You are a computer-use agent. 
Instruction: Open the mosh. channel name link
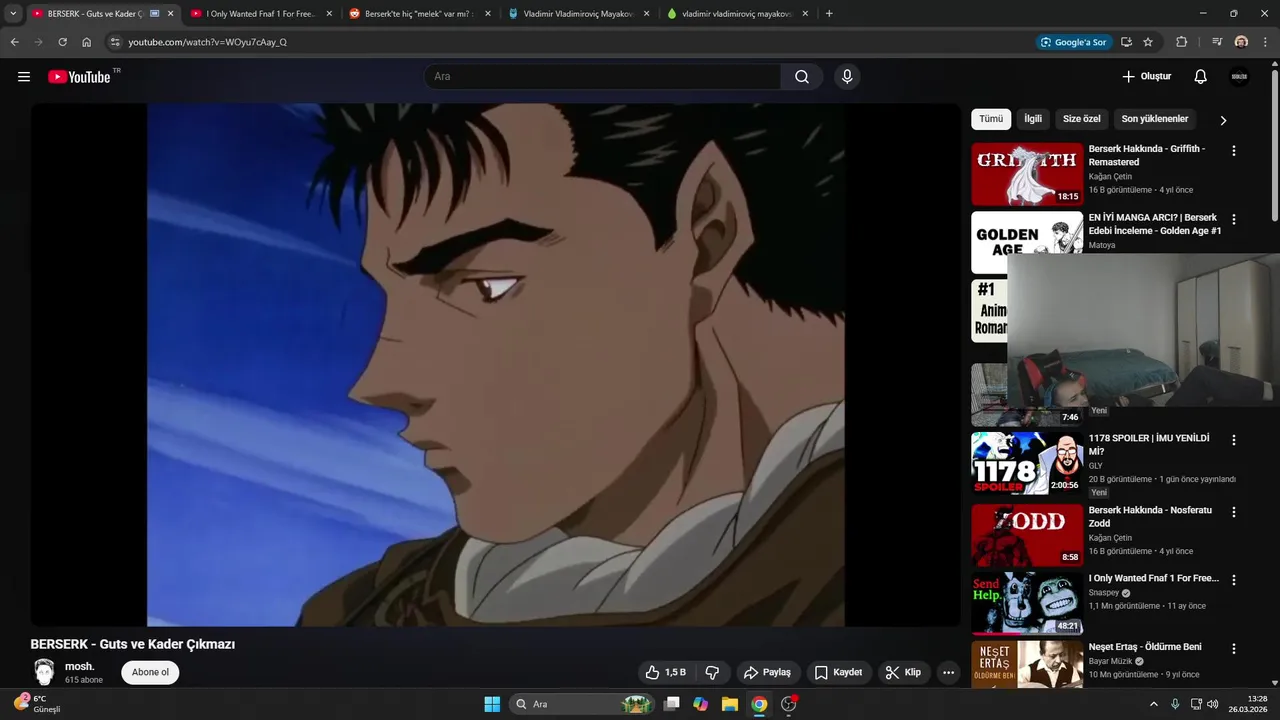(x=80, y=667)
